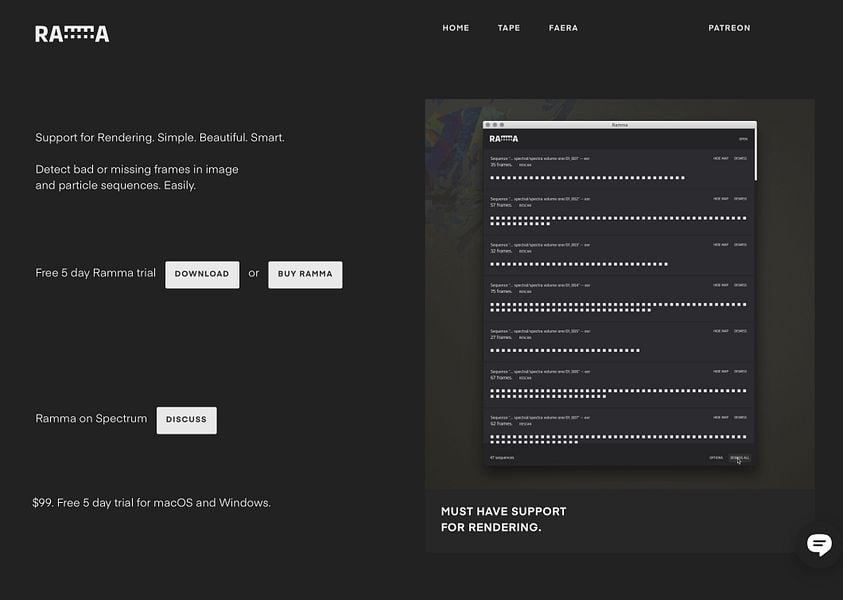The image size is (843, 600).
Task: Click the '47 sequences' status text
Action: 502,458
